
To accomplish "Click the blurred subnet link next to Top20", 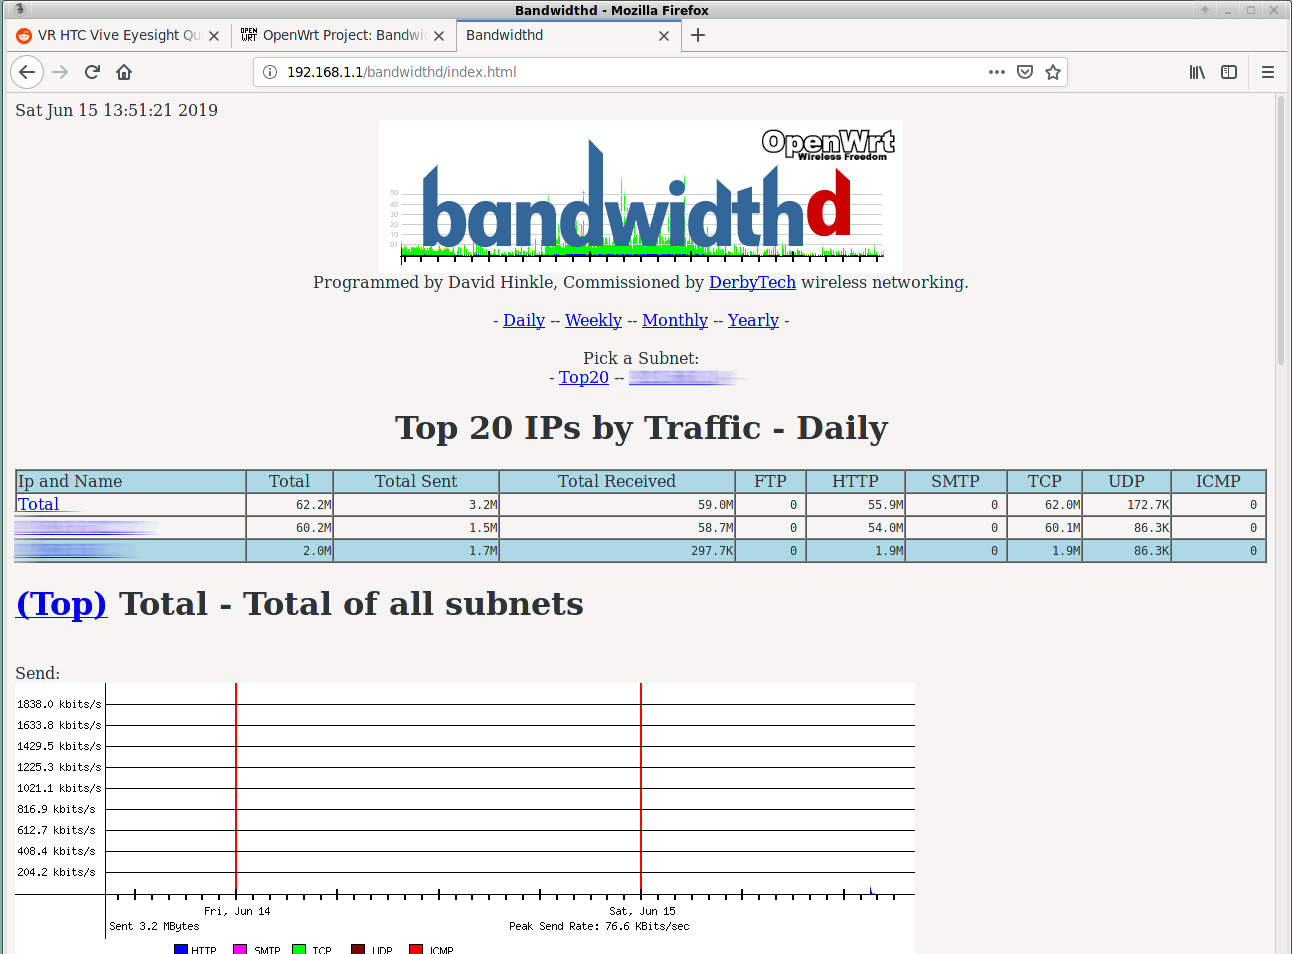I will click(686, 377).
